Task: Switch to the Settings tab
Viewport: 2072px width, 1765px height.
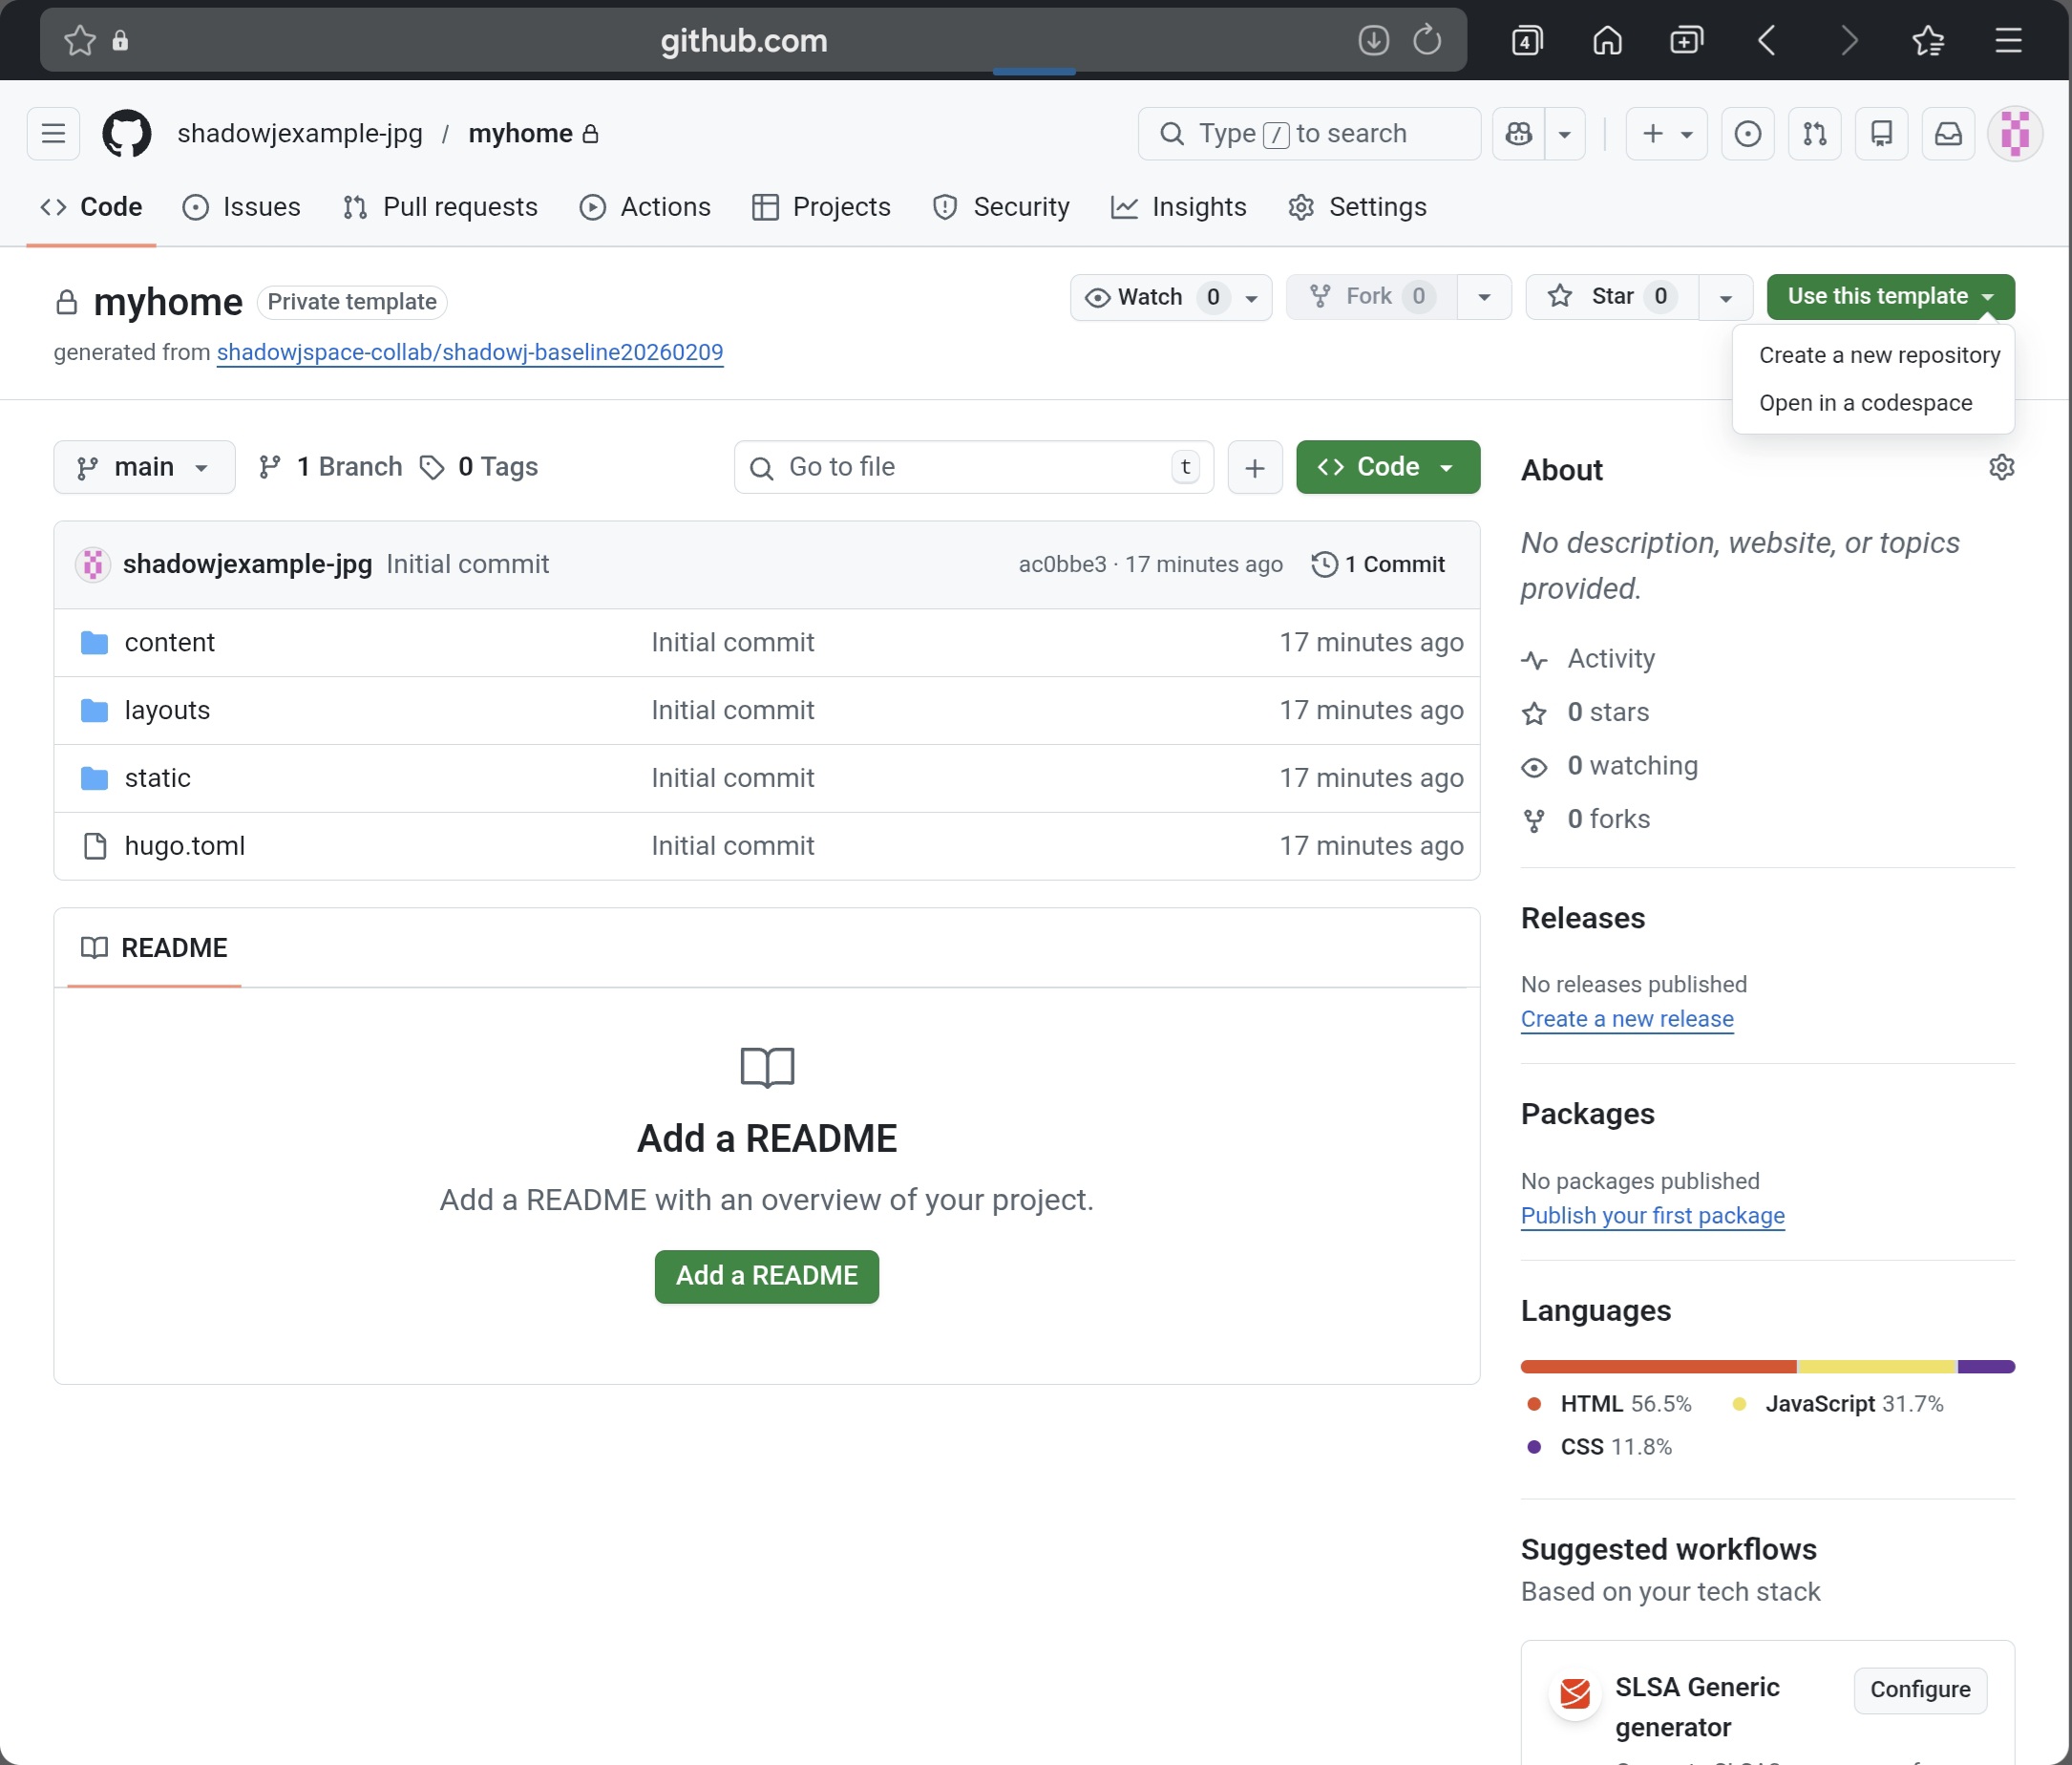Action: (1357, 207)
